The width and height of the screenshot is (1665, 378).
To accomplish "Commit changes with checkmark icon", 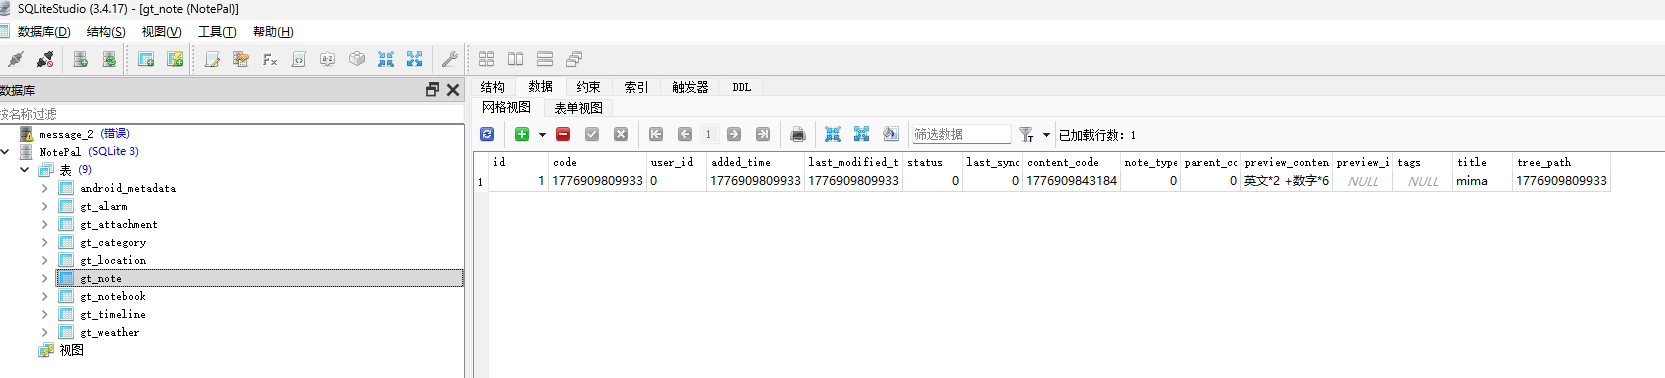I will (x=592, y=134).
